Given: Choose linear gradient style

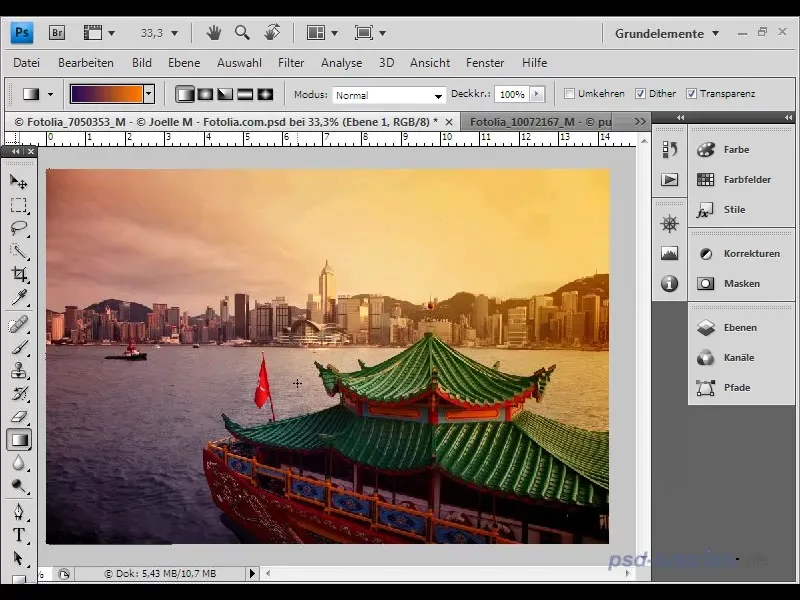Looking at the screenshot, I should [185, 94].
